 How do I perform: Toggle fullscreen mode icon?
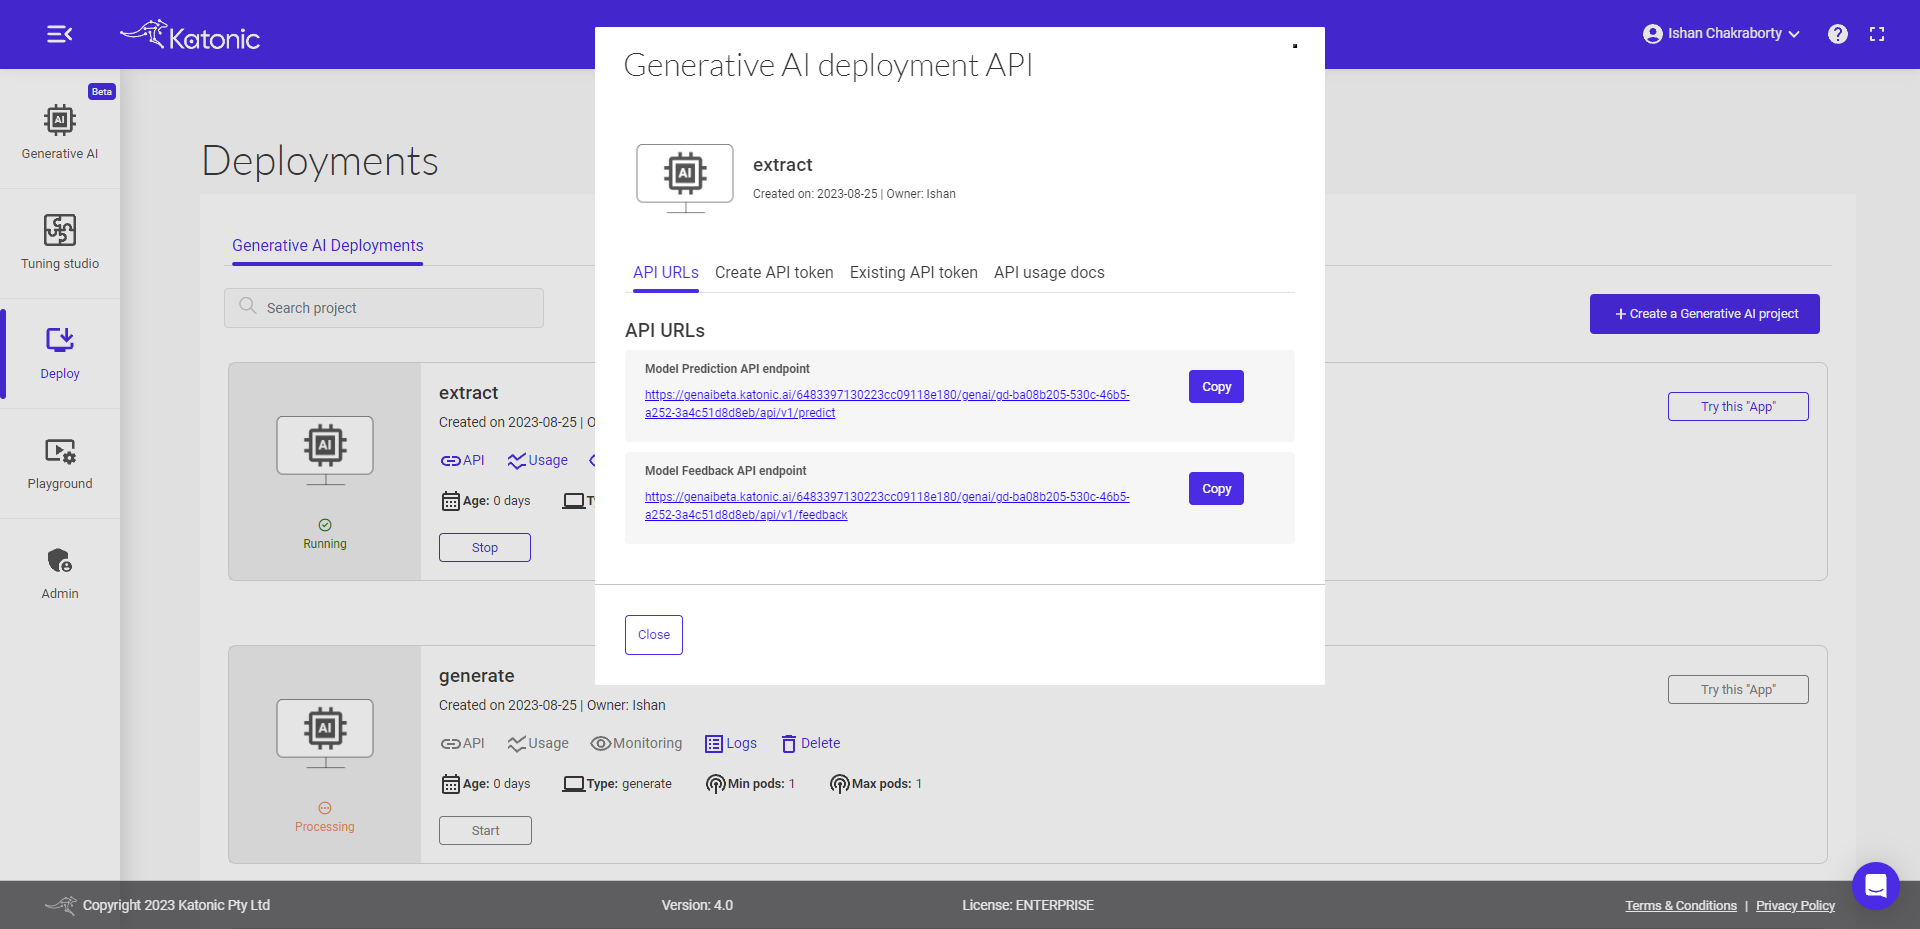click(x=1877, y=34)
